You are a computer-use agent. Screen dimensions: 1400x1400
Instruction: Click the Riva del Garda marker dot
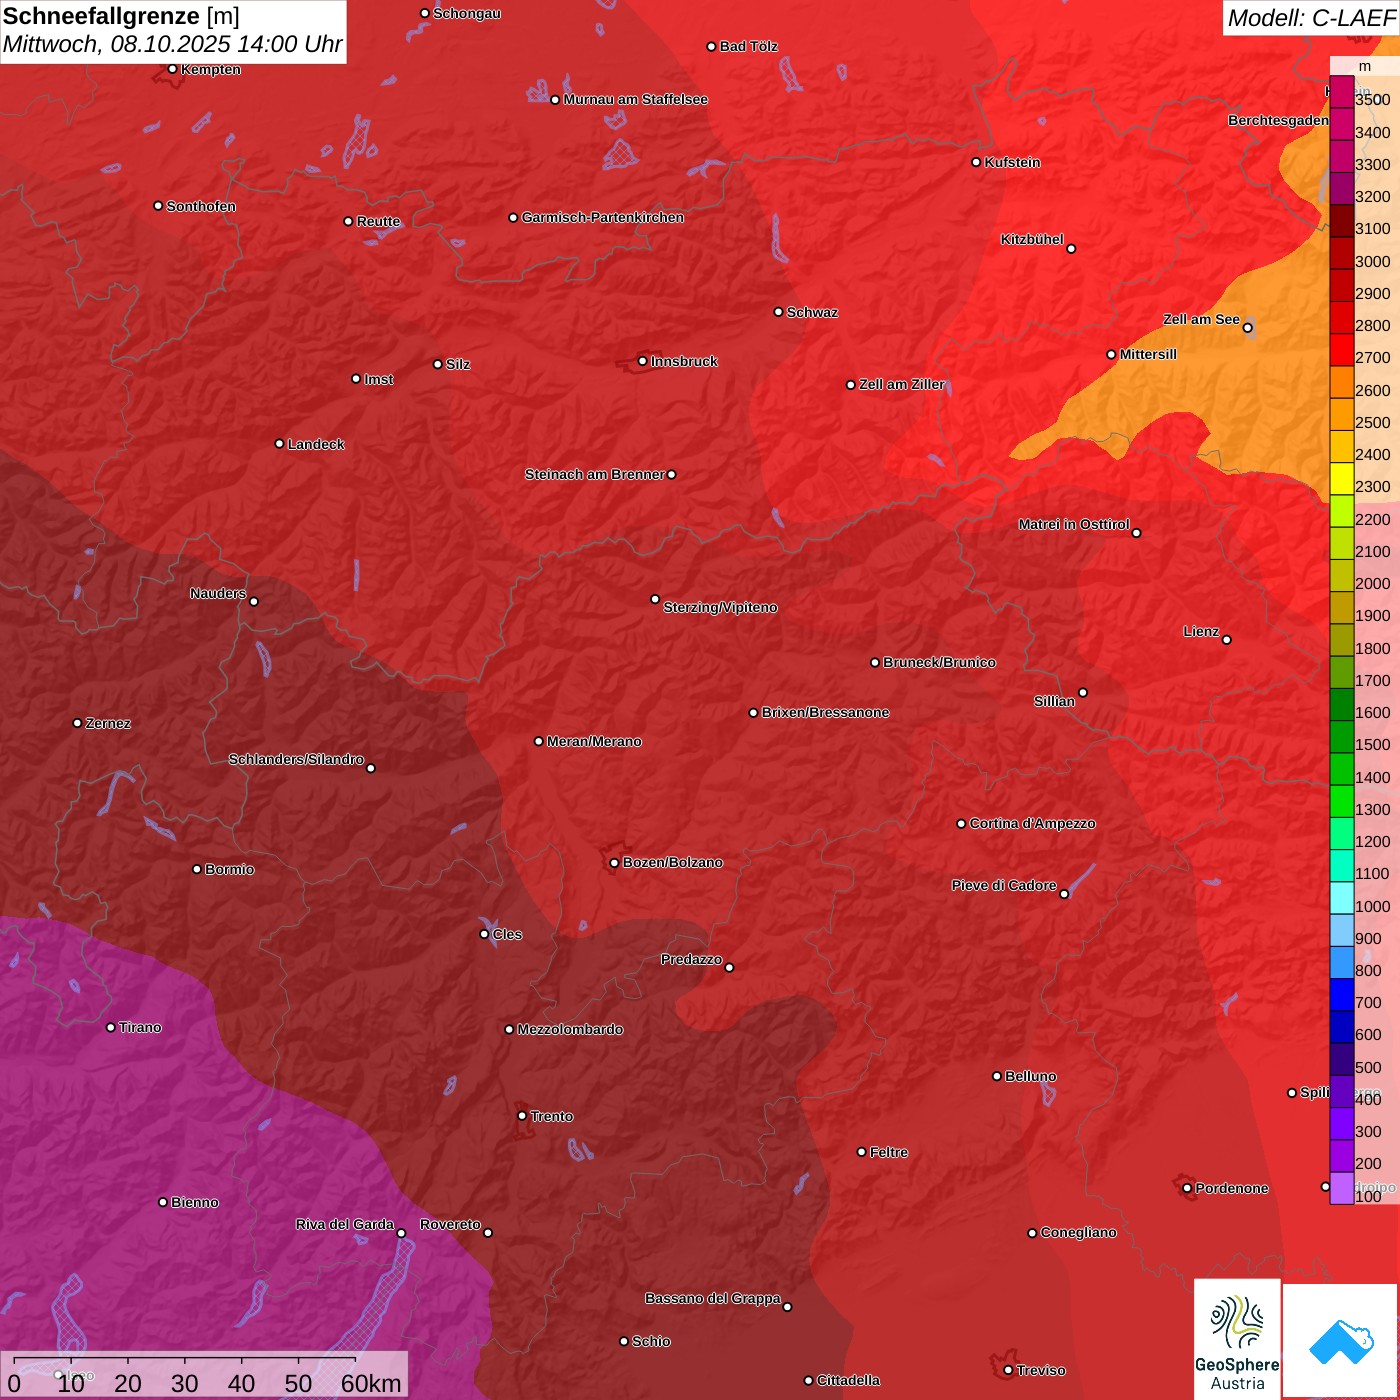[401, 1233]
